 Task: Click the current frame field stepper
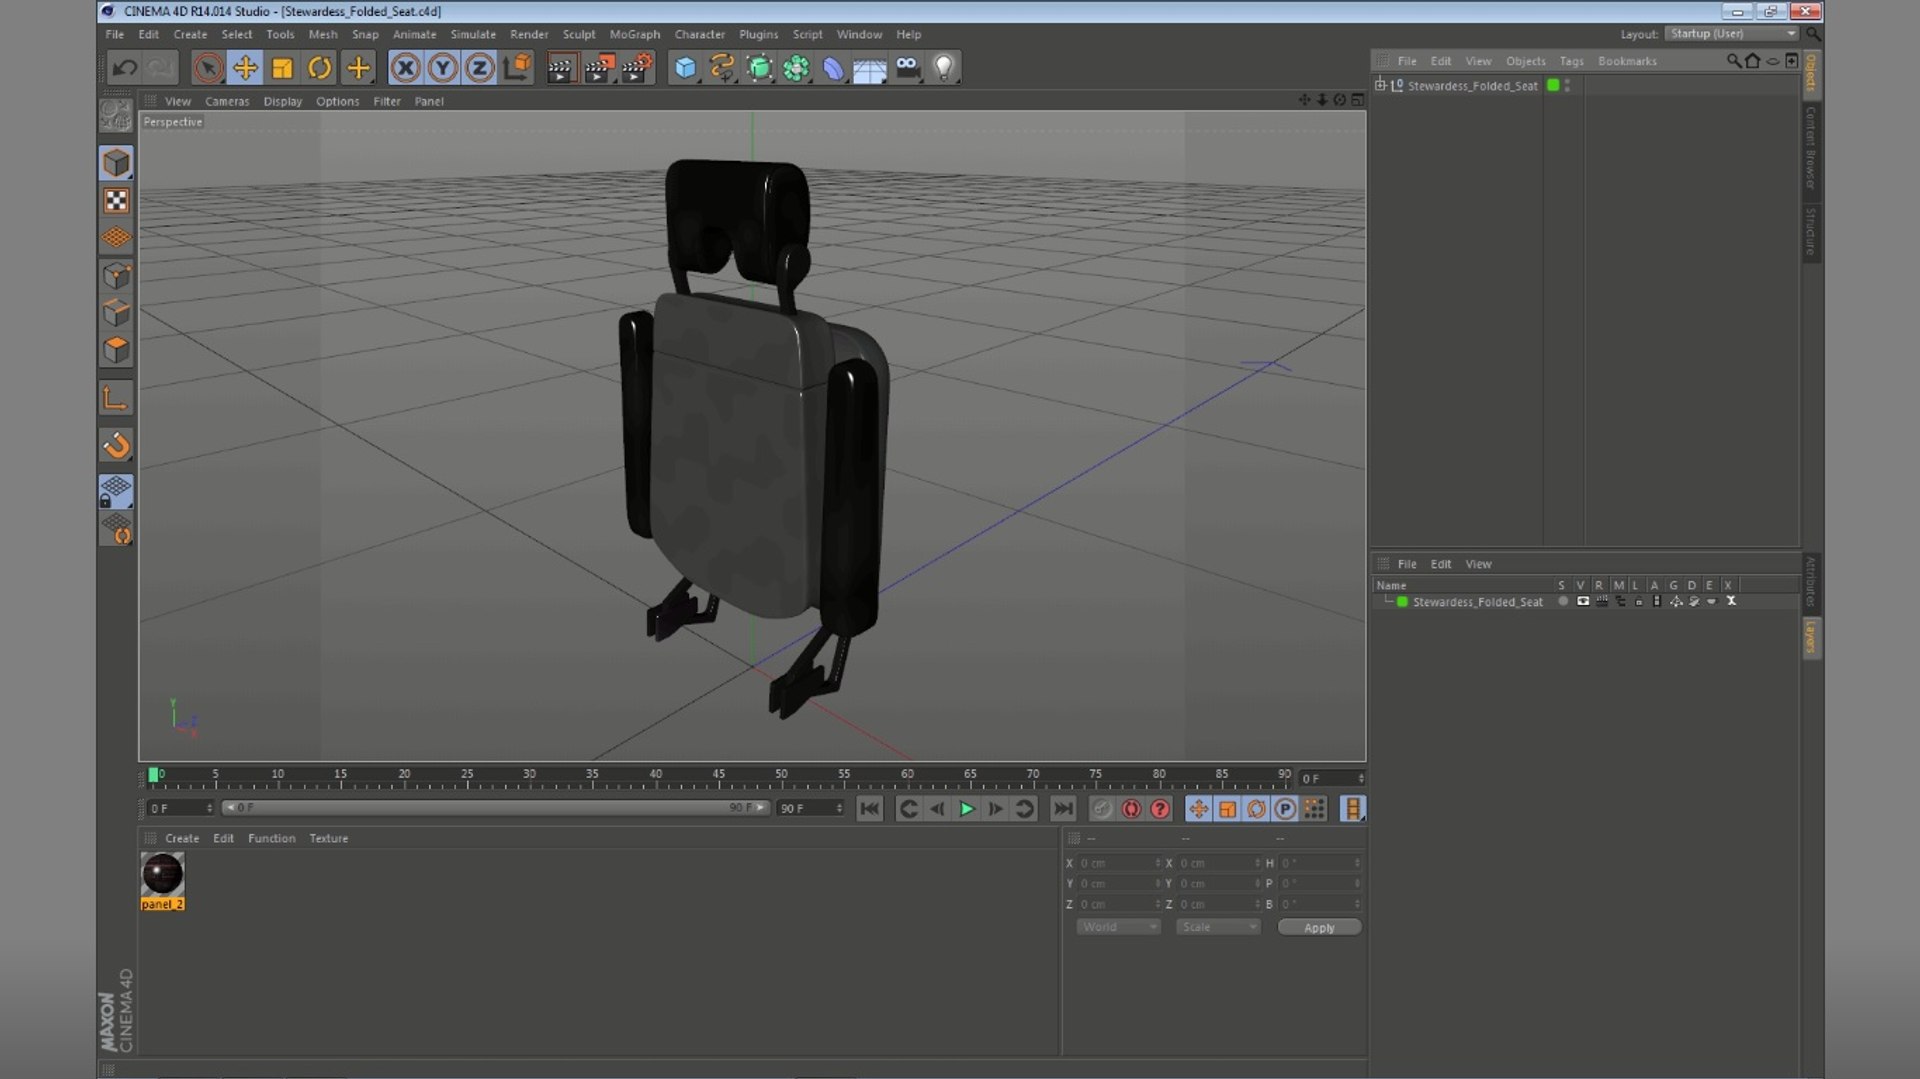point(1361,778)
